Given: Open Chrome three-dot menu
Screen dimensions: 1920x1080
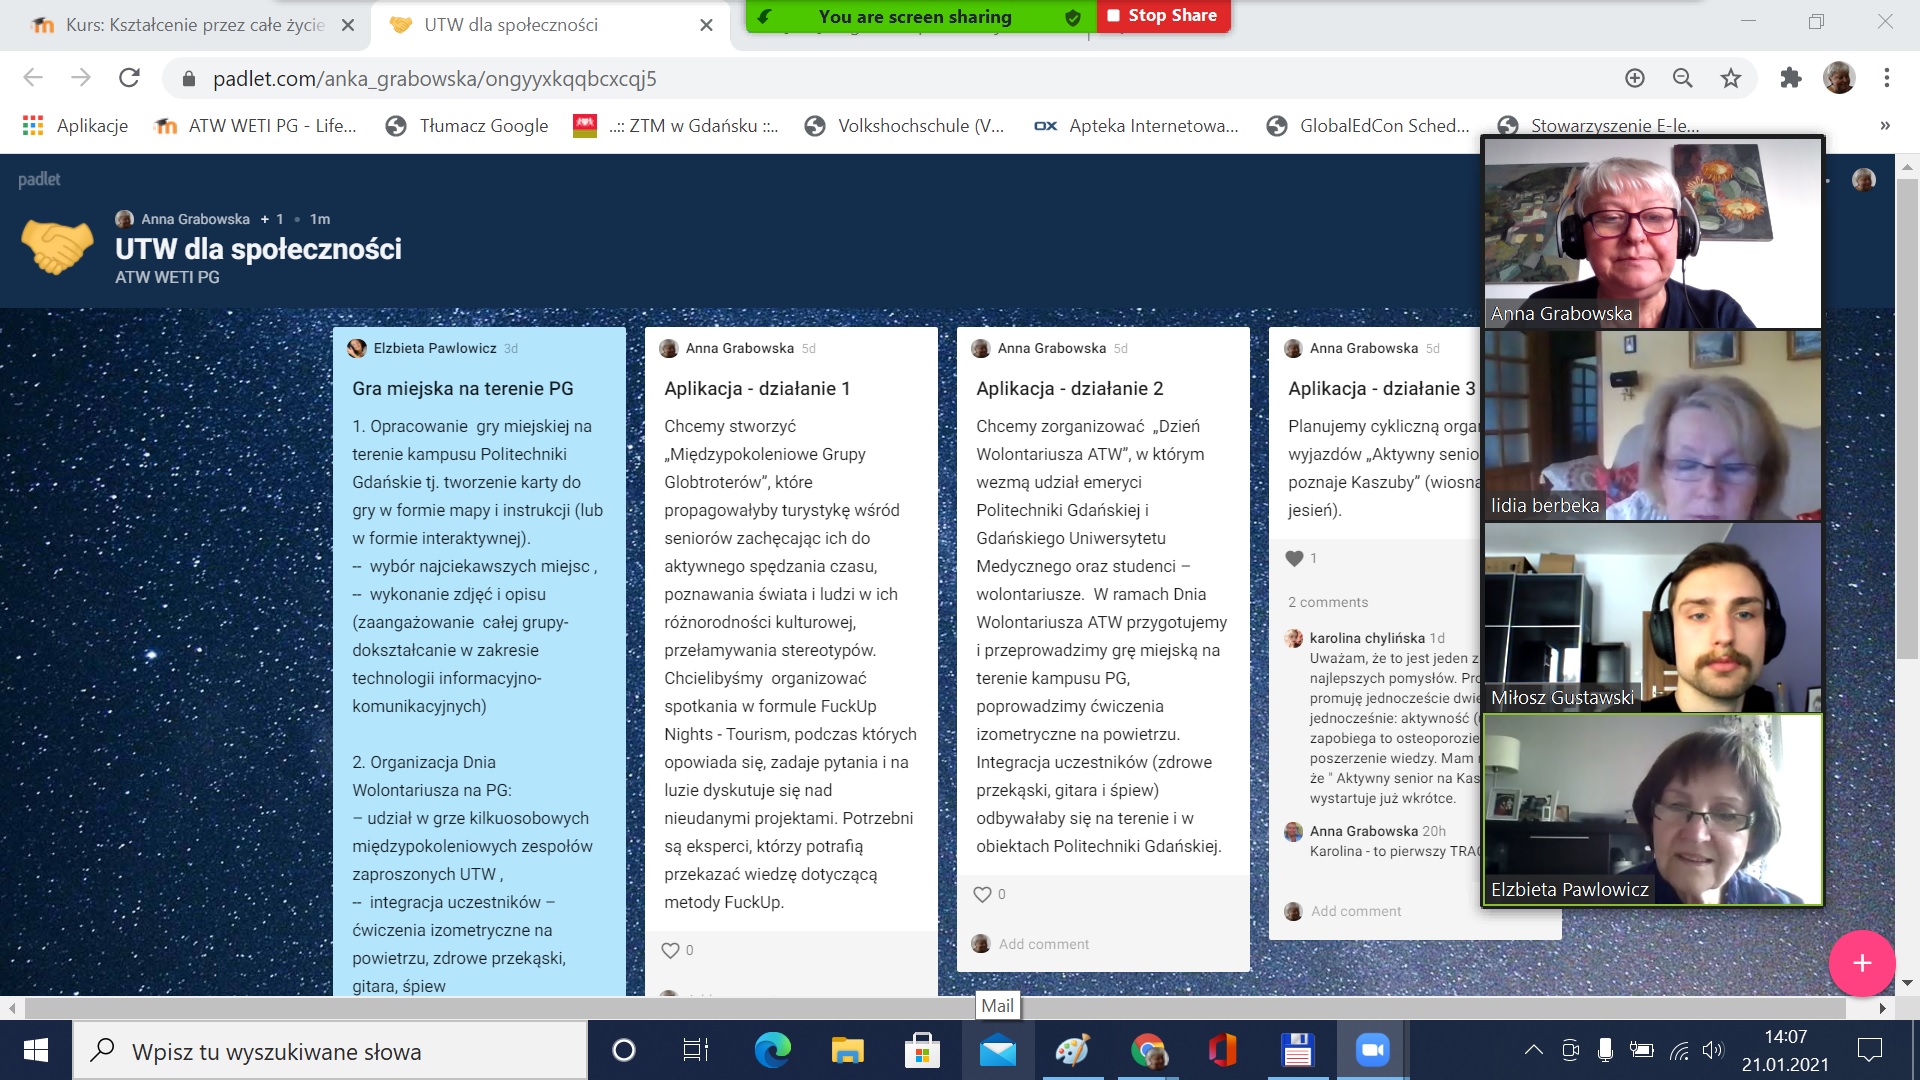Looking at the screenshot, I should pyautogui.click(x=1886, y=78).
